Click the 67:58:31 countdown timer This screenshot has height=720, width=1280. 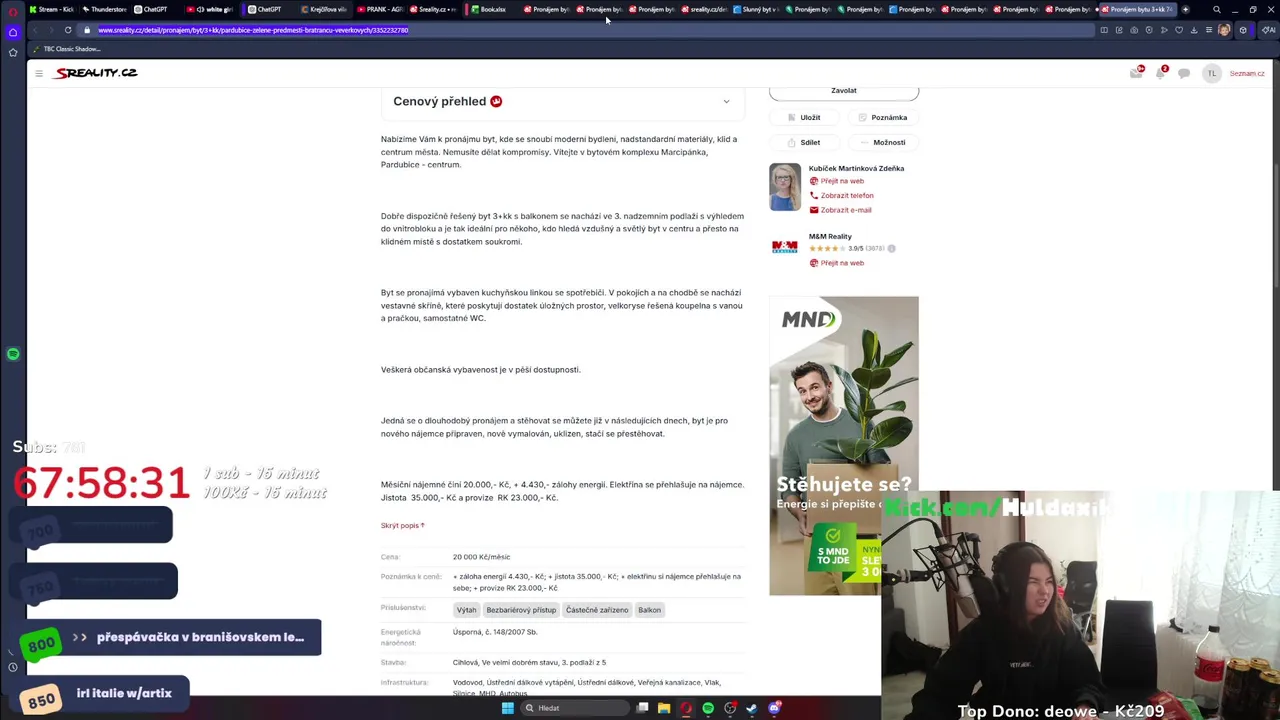[x=101, y=483]
